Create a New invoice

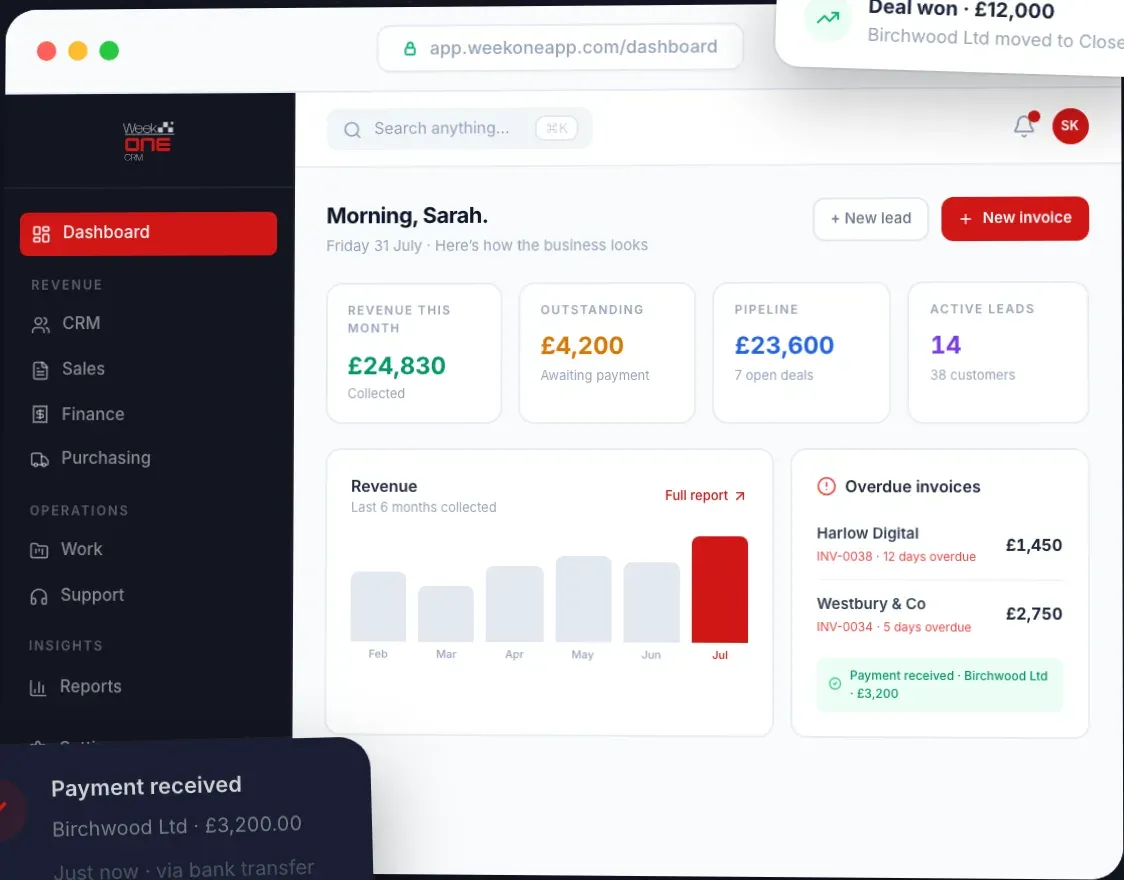click(1015, 219)
